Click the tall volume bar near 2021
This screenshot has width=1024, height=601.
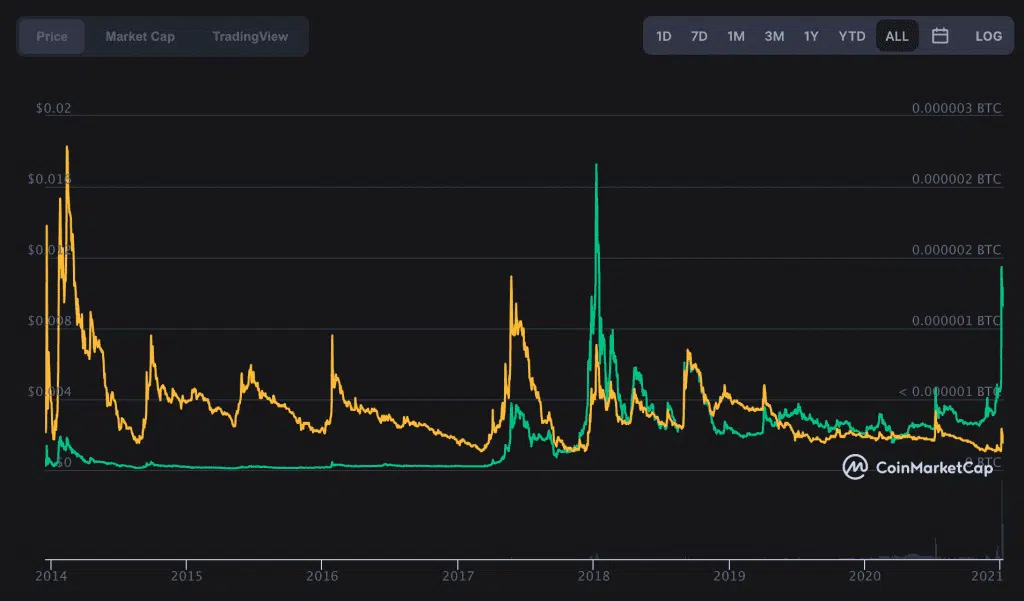click(1001, 518)
